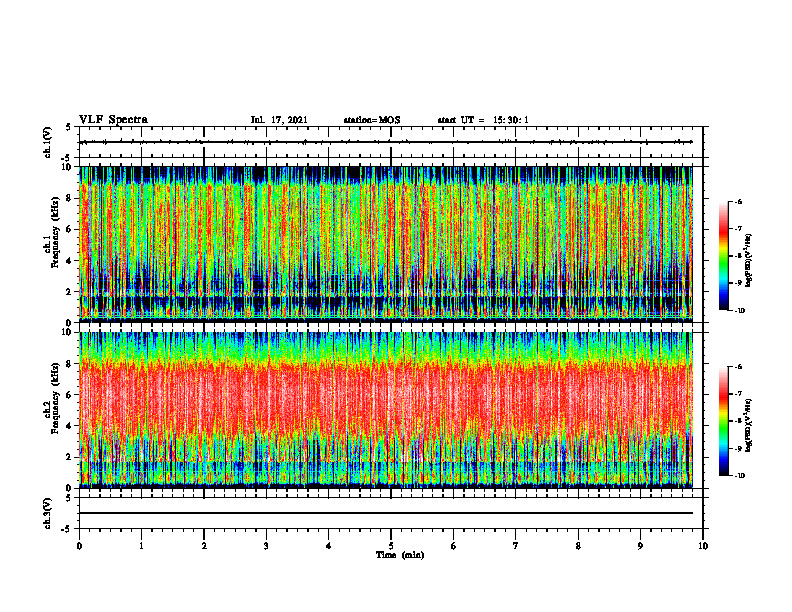Click the 'ch.1(V)' waveform axis label
792x612 pixels.
[x=47, y=142]
